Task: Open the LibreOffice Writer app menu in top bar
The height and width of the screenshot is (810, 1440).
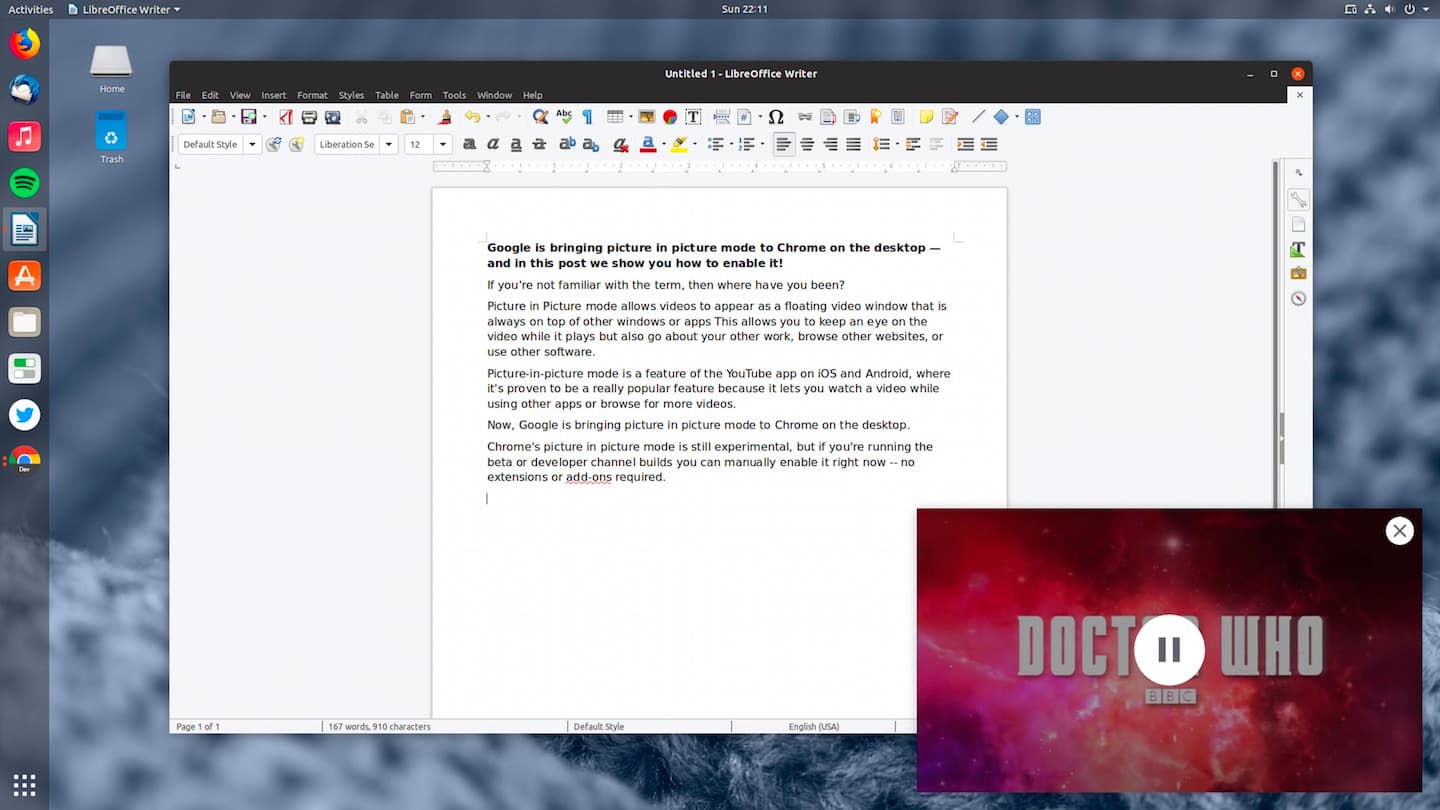Action: pyautogui.click(x=125, y=9)
